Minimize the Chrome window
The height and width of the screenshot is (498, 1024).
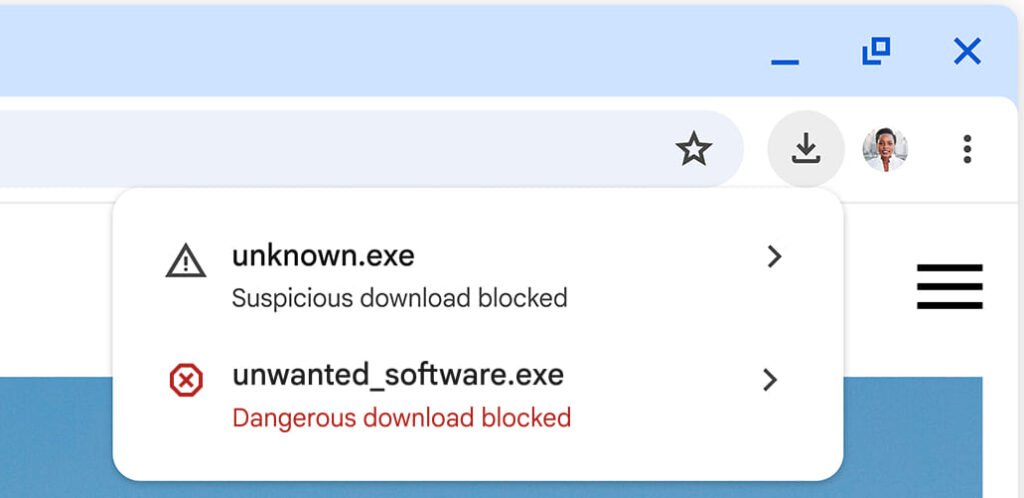(x=785, y=62)
